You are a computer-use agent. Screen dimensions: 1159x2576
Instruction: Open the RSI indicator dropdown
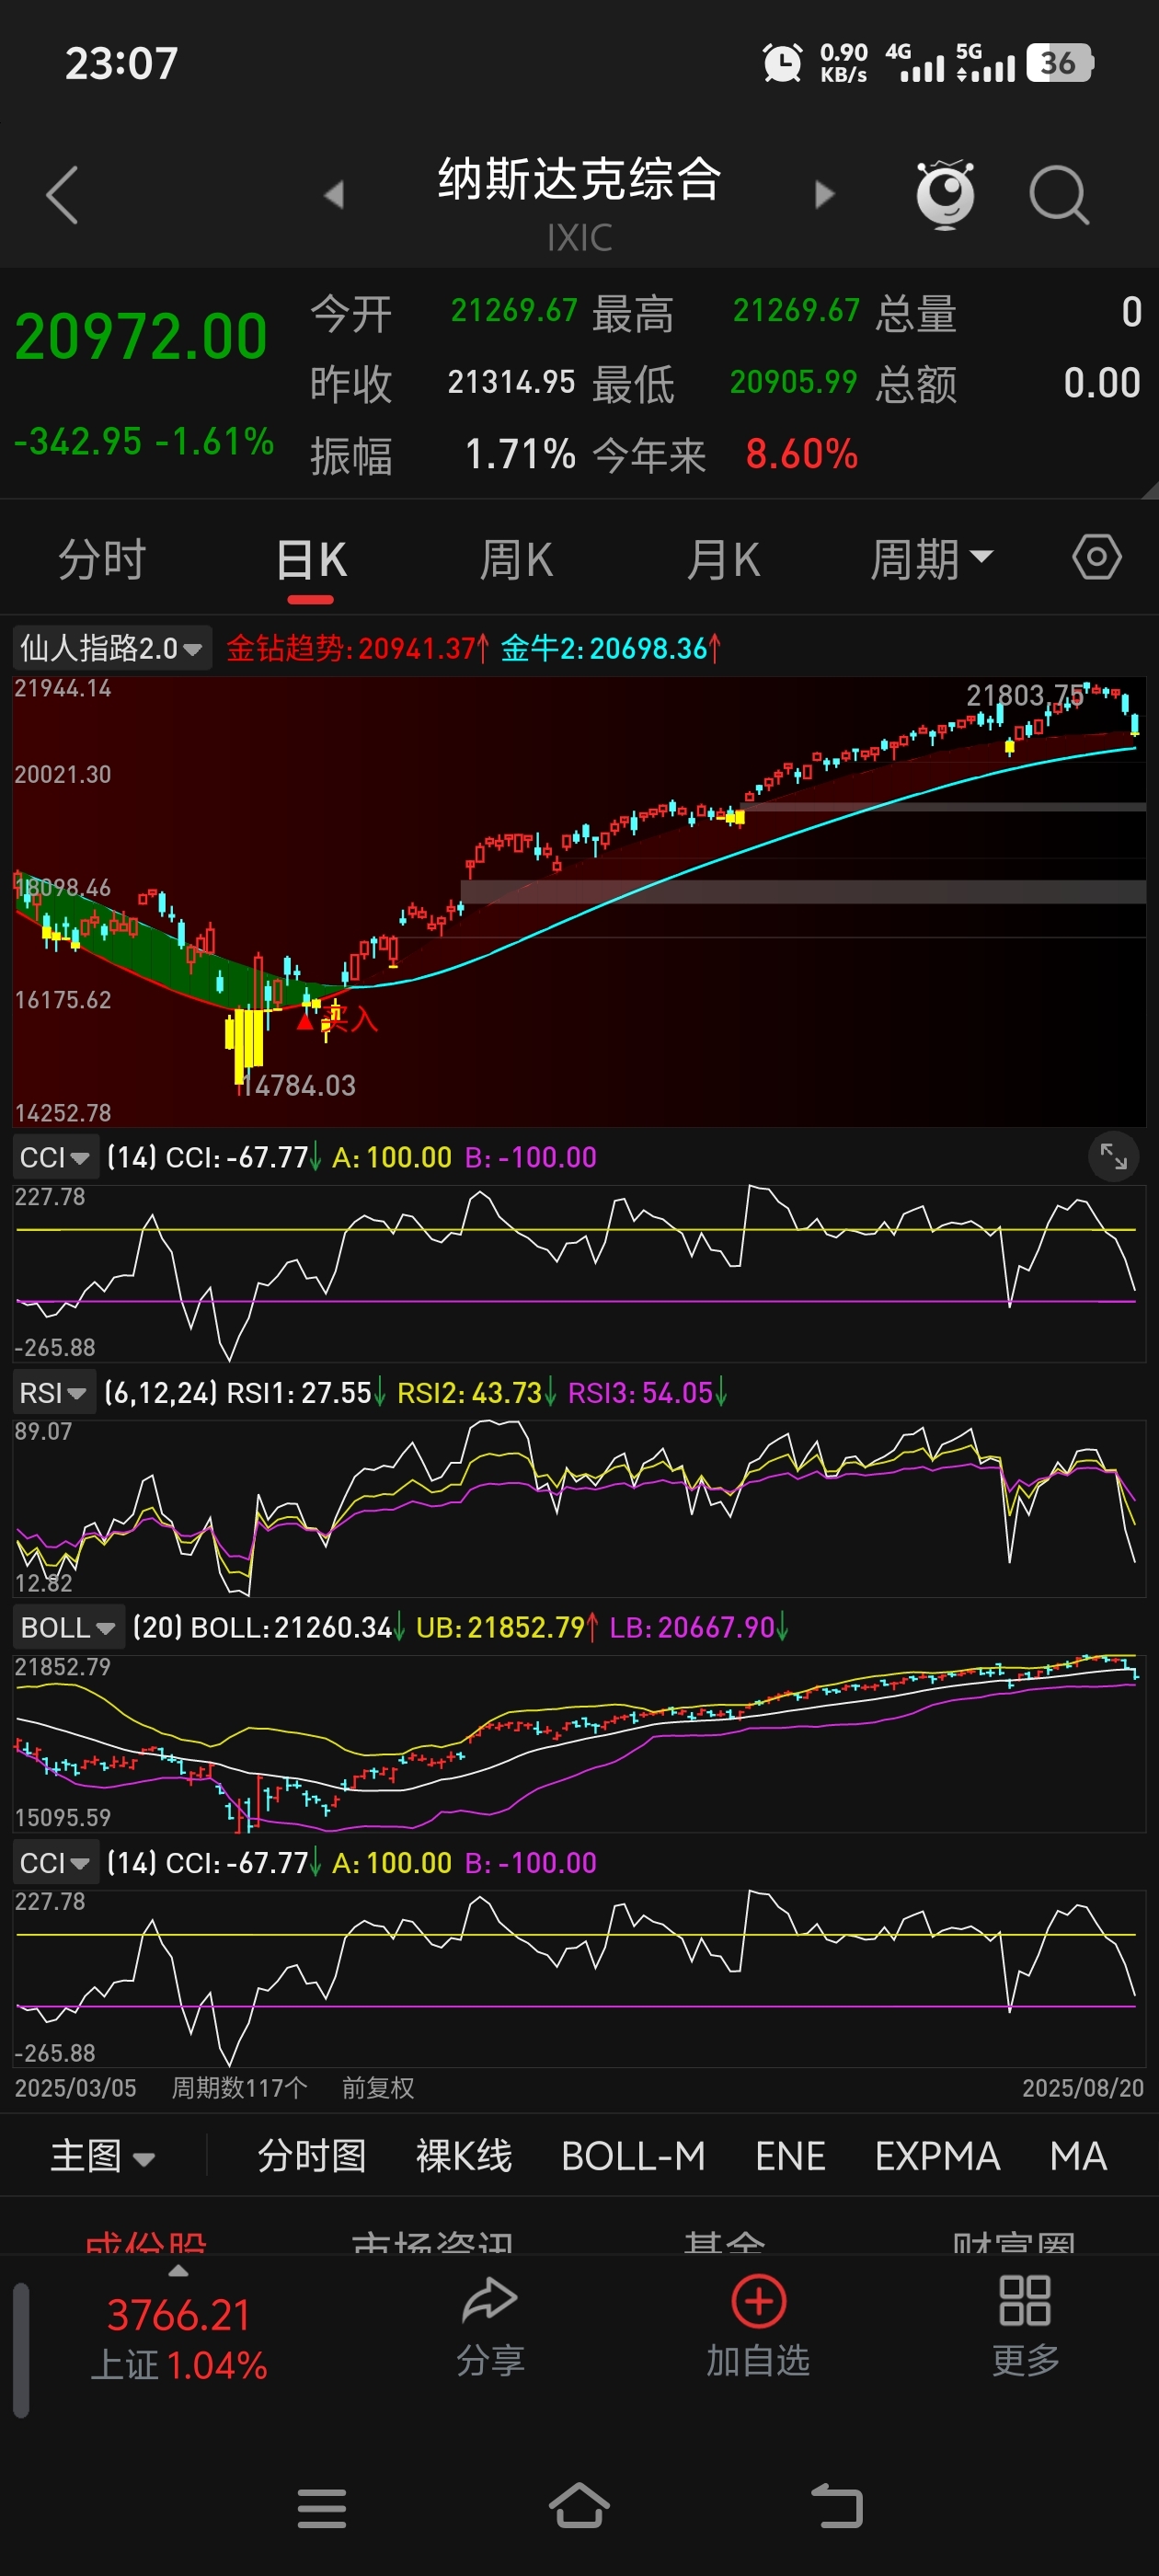[53, 1393]
